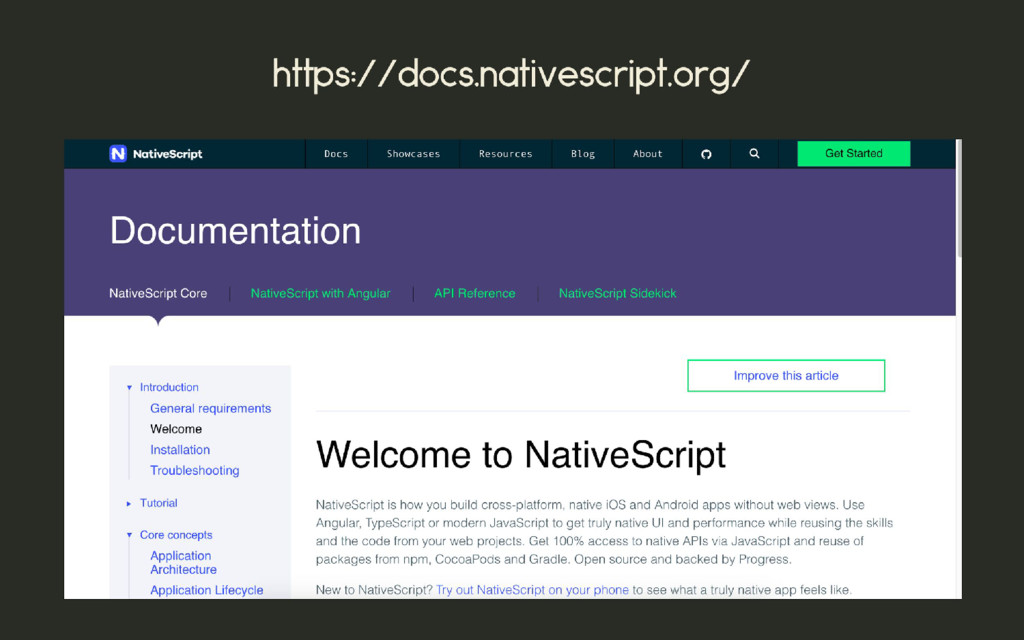The width and height of the screenshot is (1024, 640).
Task: Open the Installation sidebar link
Action: 180,449
